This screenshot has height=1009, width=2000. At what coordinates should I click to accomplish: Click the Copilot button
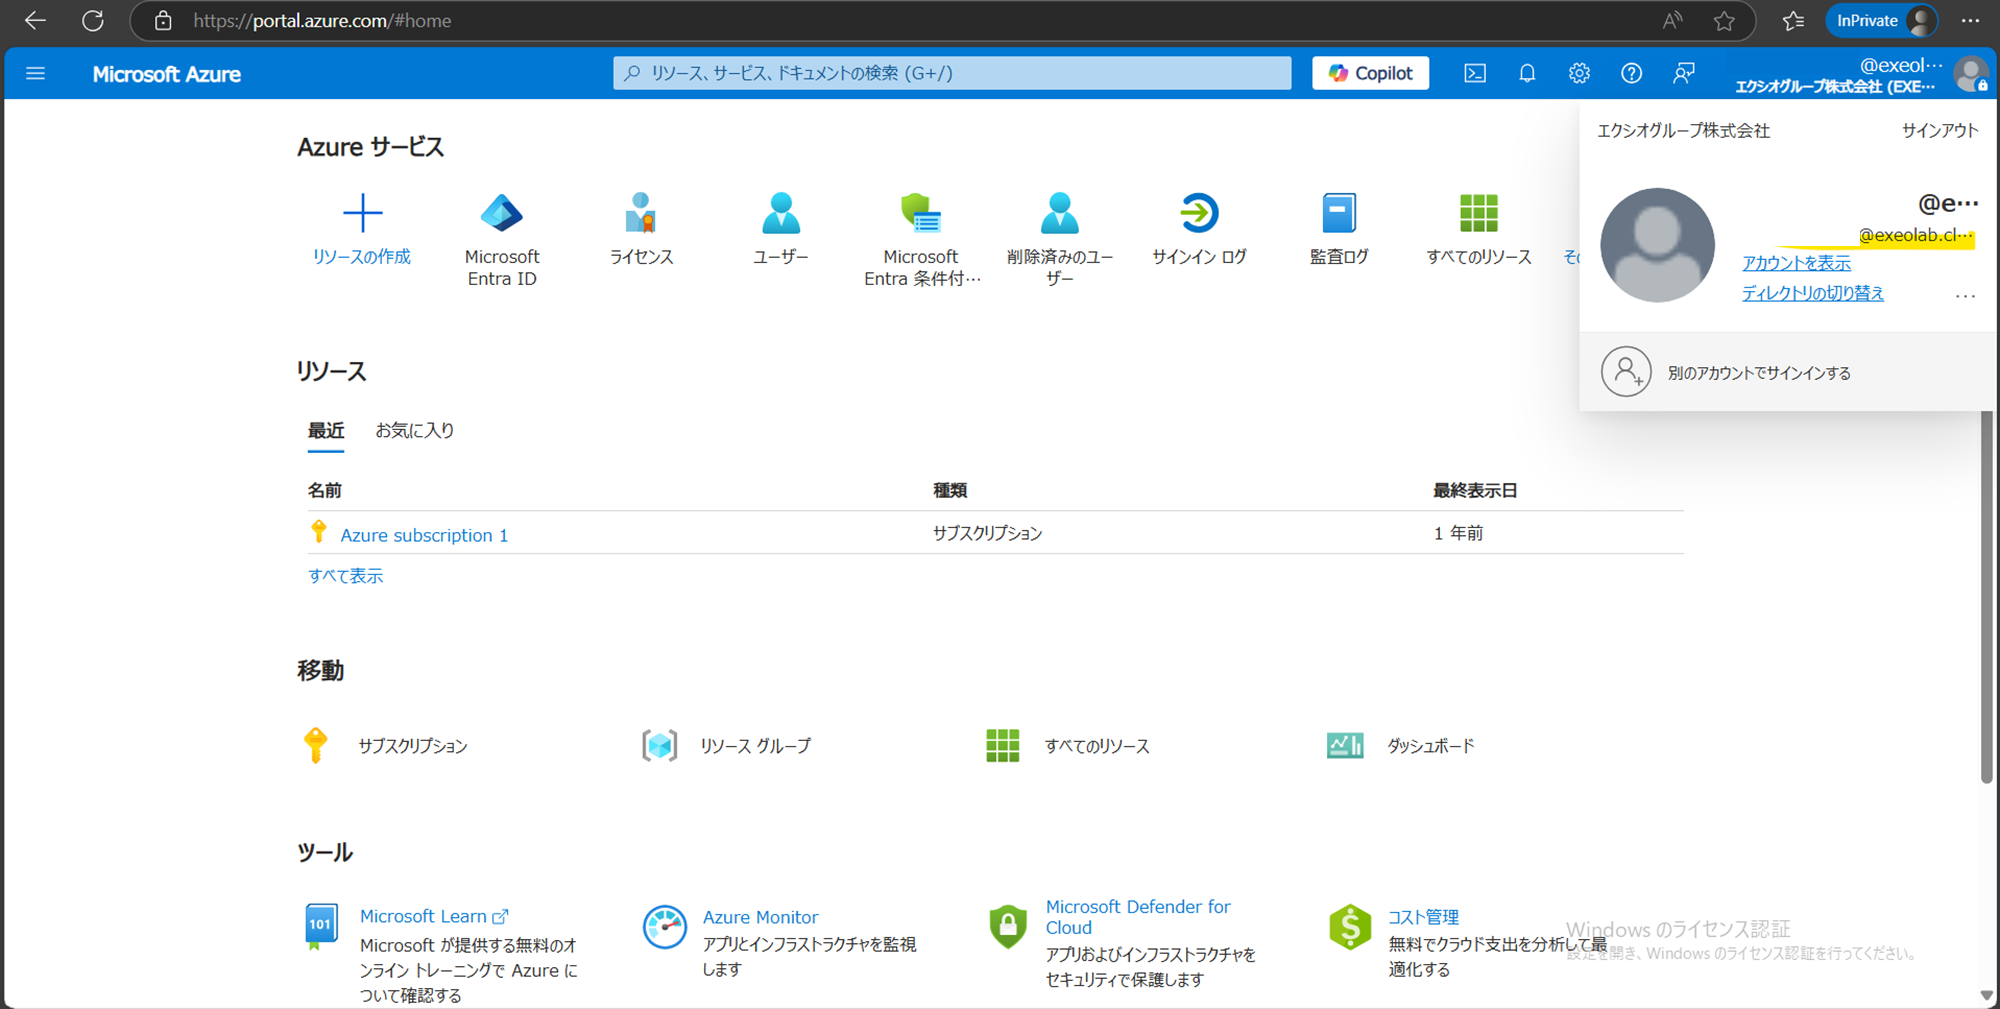point(1370,73)
